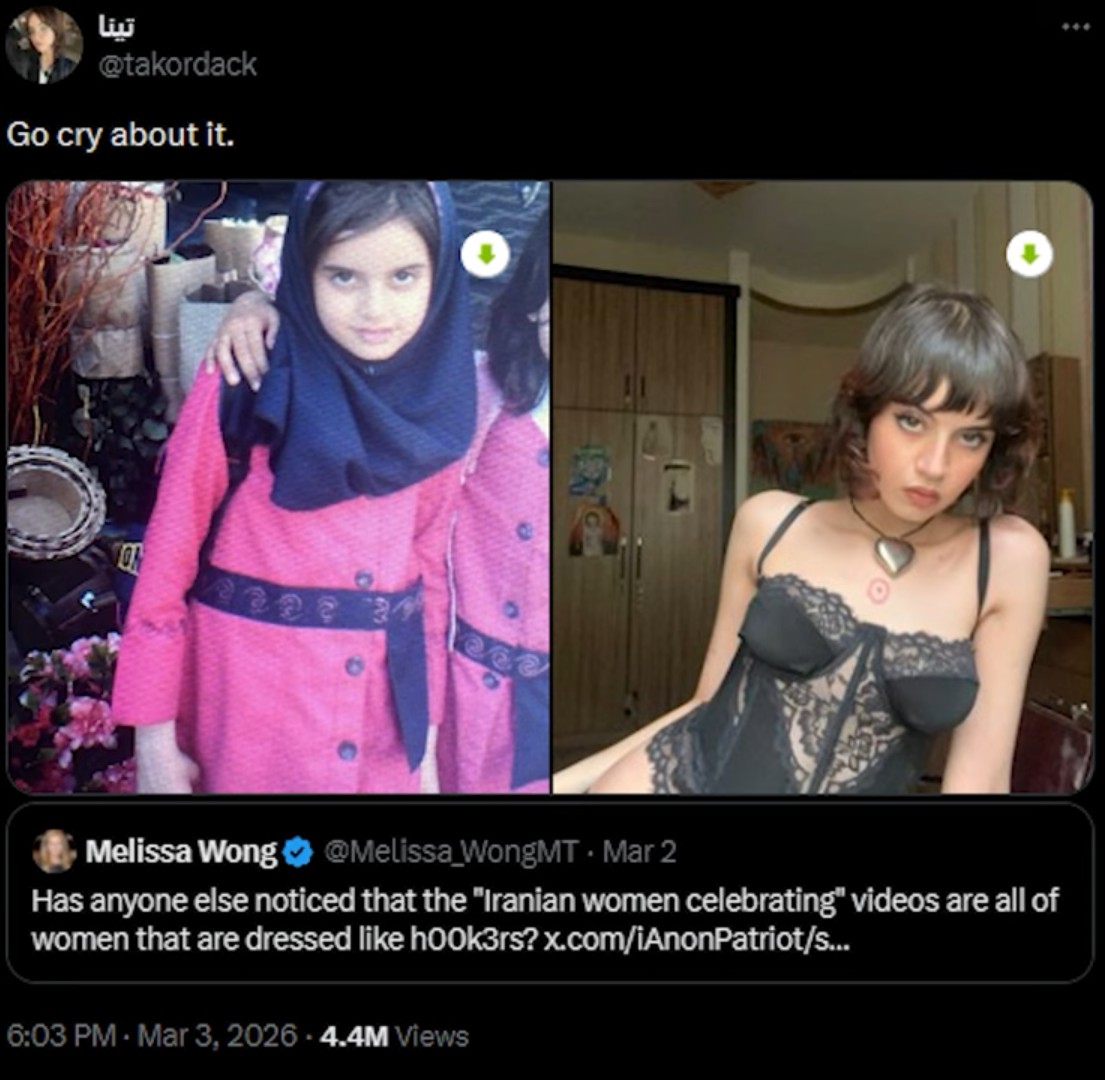The image size is (1105, 1080).
Task: Click the blue verified badge beside Melissa Wong
Action: coord(297,852)
